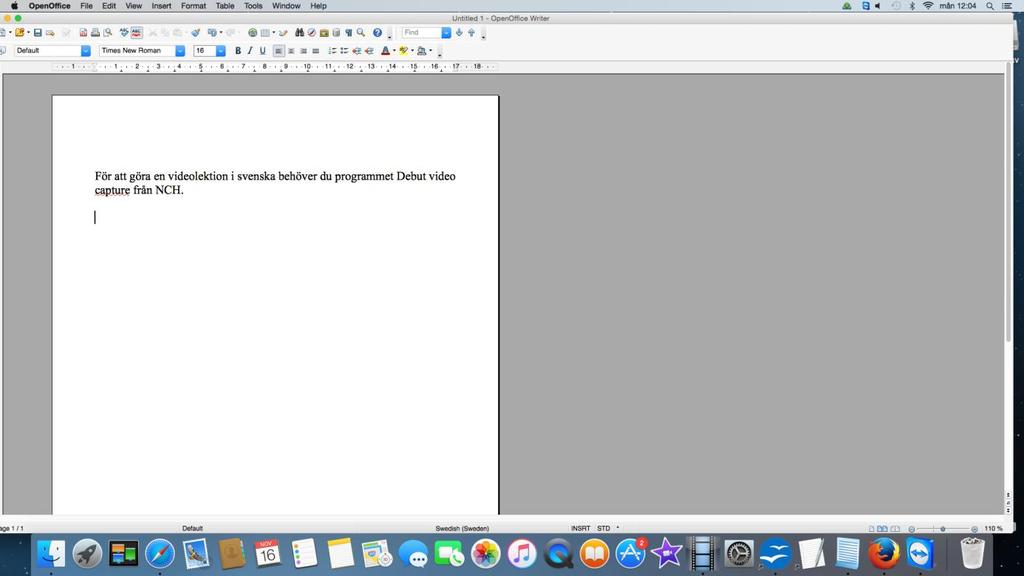Click the Hyperlink icon
This screenshot has height=576, width=1024.
click(252, 33)
